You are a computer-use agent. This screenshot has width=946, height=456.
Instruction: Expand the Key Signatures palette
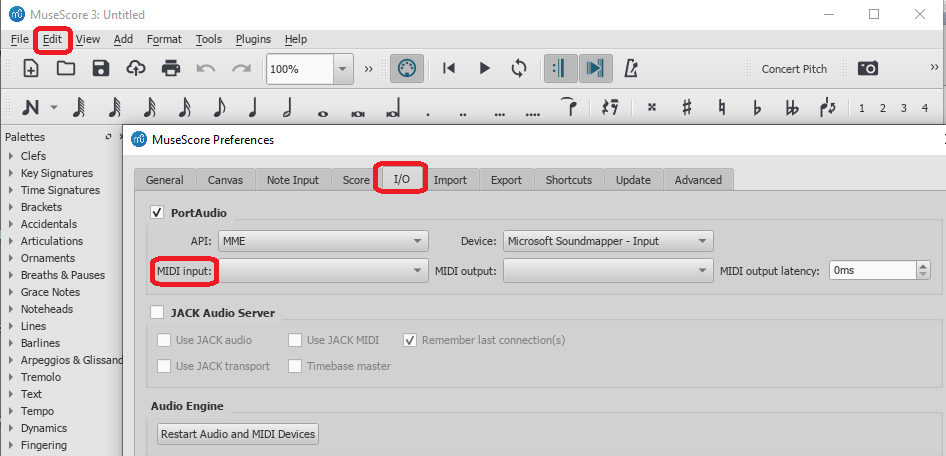(x=11, y=173)
